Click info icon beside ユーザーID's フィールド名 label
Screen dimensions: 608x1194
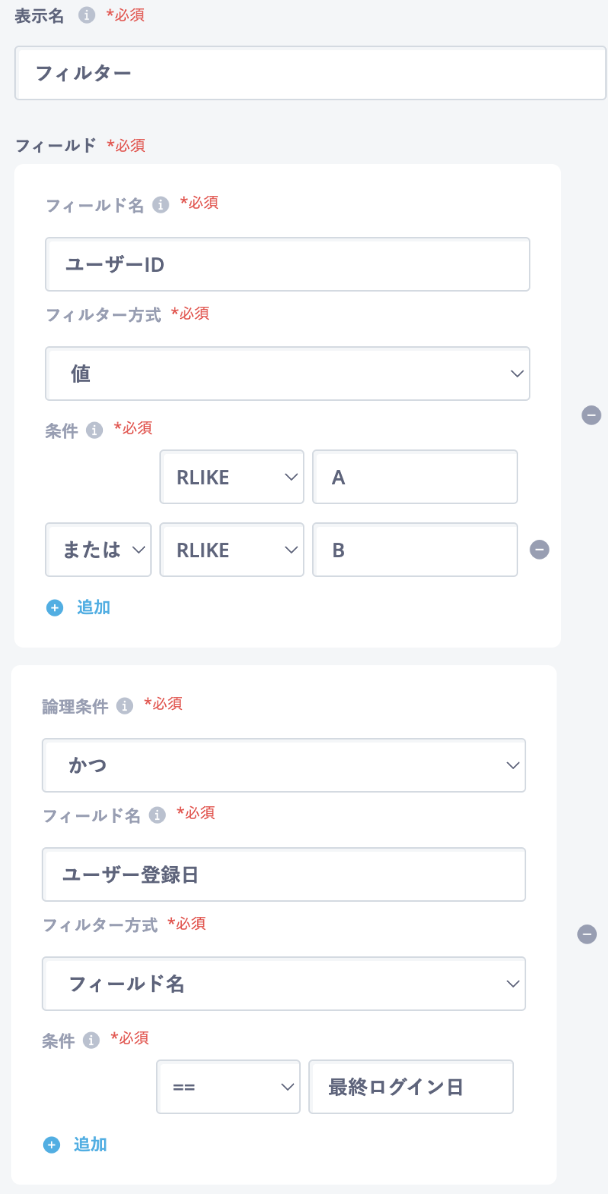point(160,204)
